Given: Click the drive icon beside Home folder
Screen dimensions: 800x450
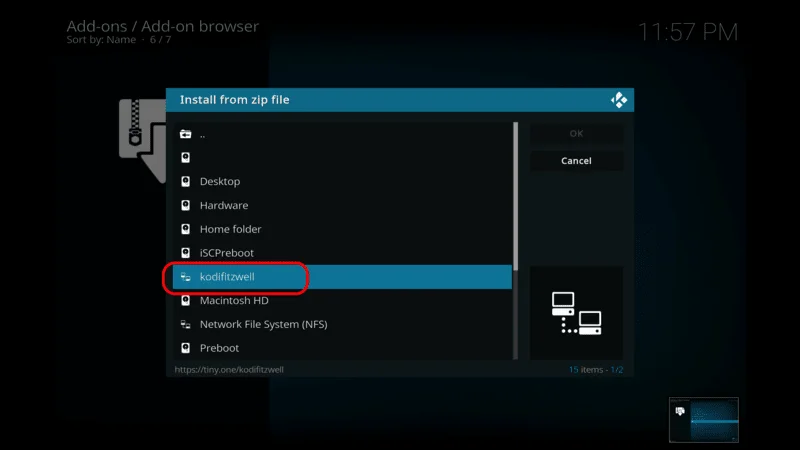Looking at the screenshot, I should [186, 229].
